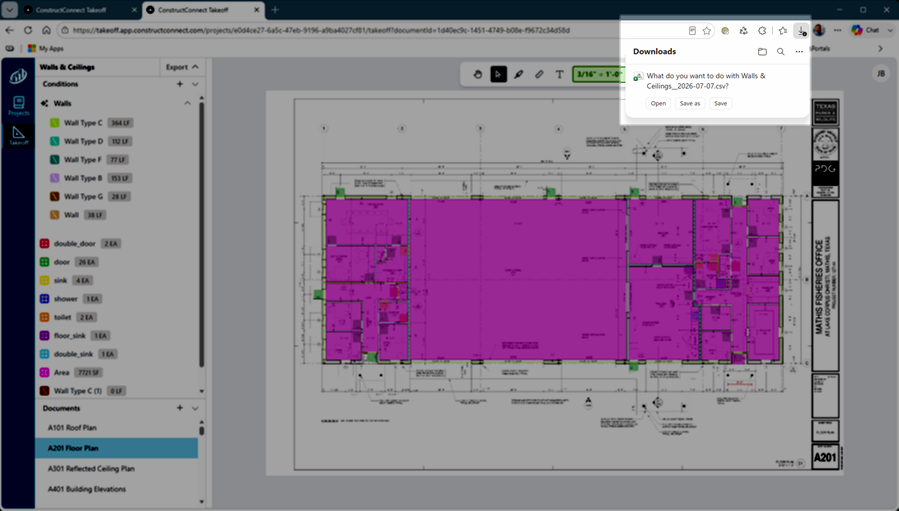
Task: Expand the Copilot Chat dropdown arrow
Action: pyautogui.click(x=890, y=30)
